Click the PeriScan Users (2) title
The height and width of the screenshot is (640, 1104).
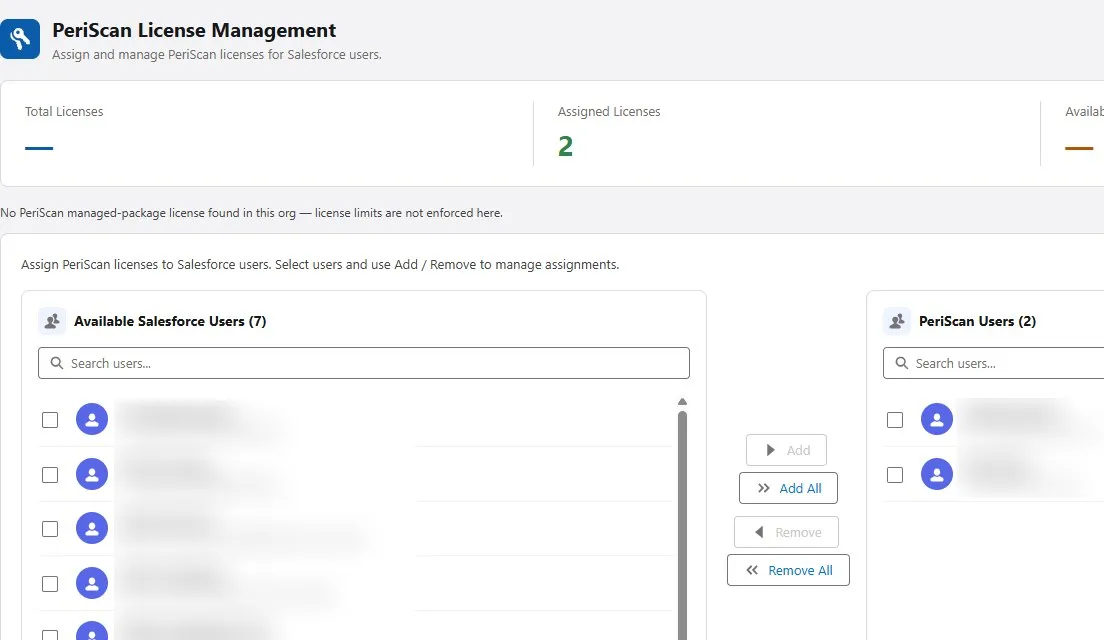tap(977, 321)
